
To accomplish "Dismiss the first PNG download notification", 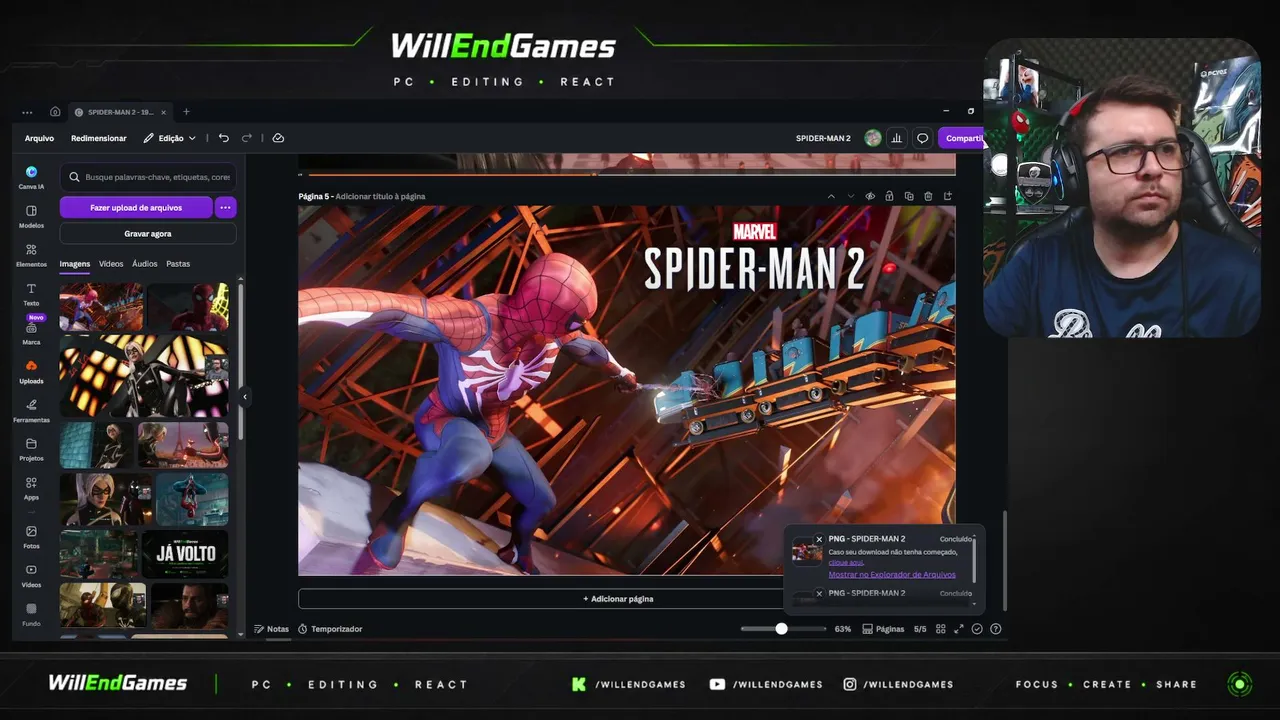I will click(x=819, y=540).
